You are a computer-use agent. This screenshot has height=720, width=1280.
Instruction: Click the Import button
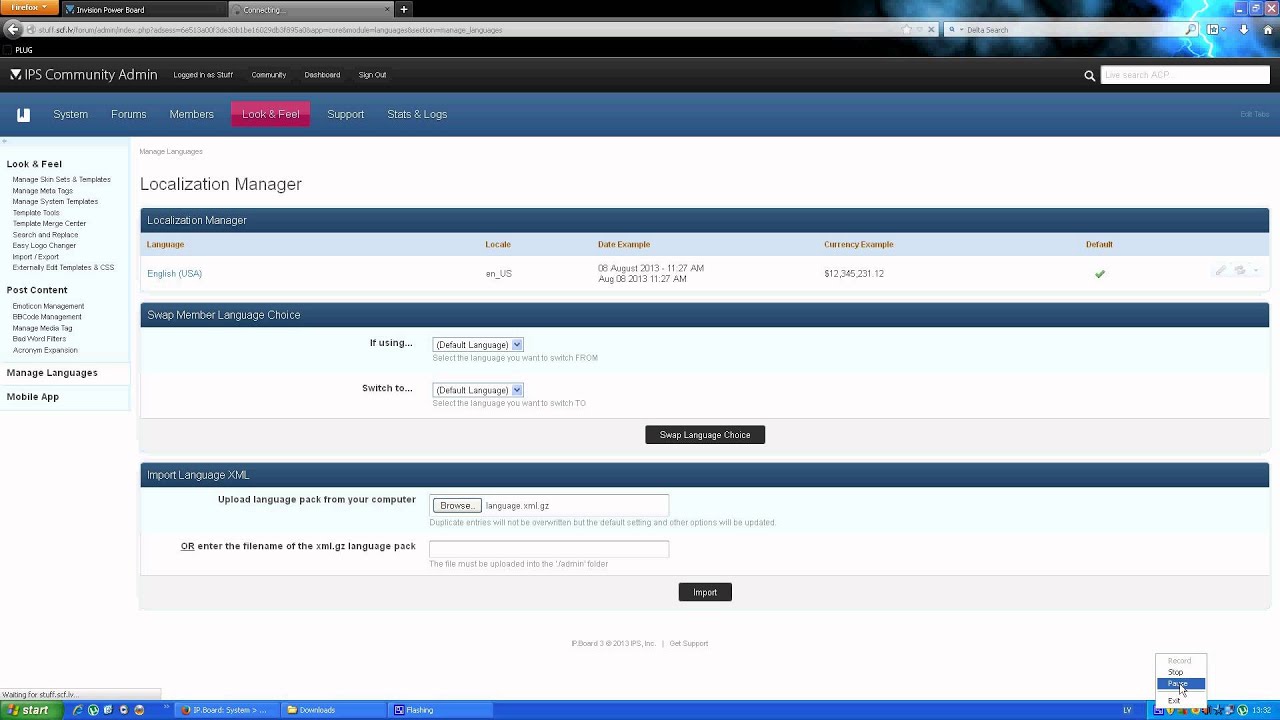tap(705, 592)
